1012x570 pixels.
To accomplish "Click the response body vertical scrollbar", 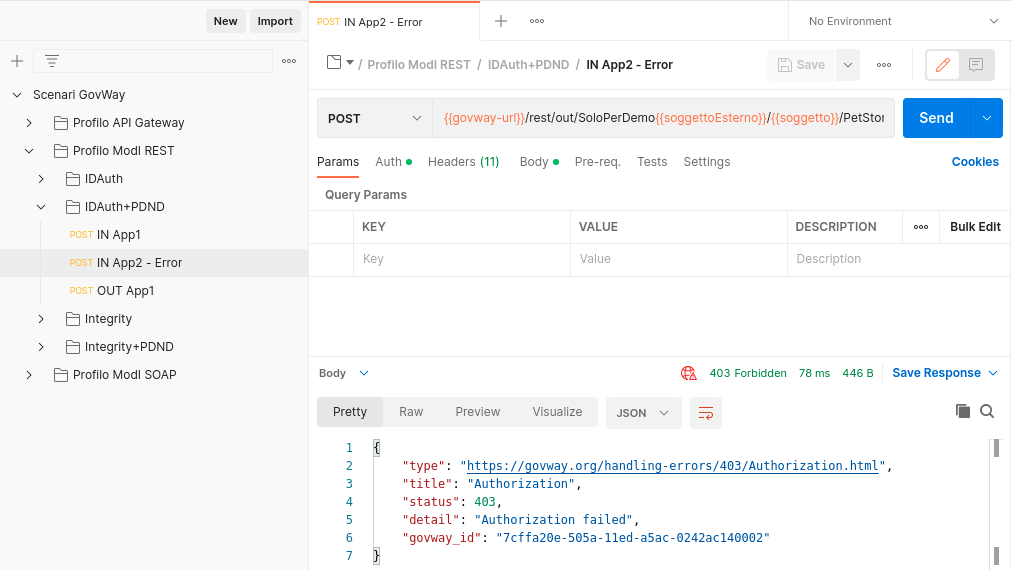I will pyautogui.click(x=996, y=500).
